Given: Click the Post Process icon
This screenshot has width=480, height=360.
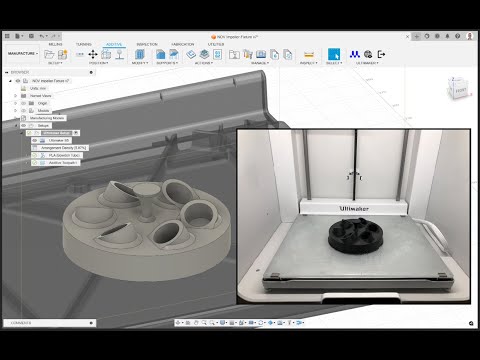Looking at the screenshot, I should pos(217,54).
